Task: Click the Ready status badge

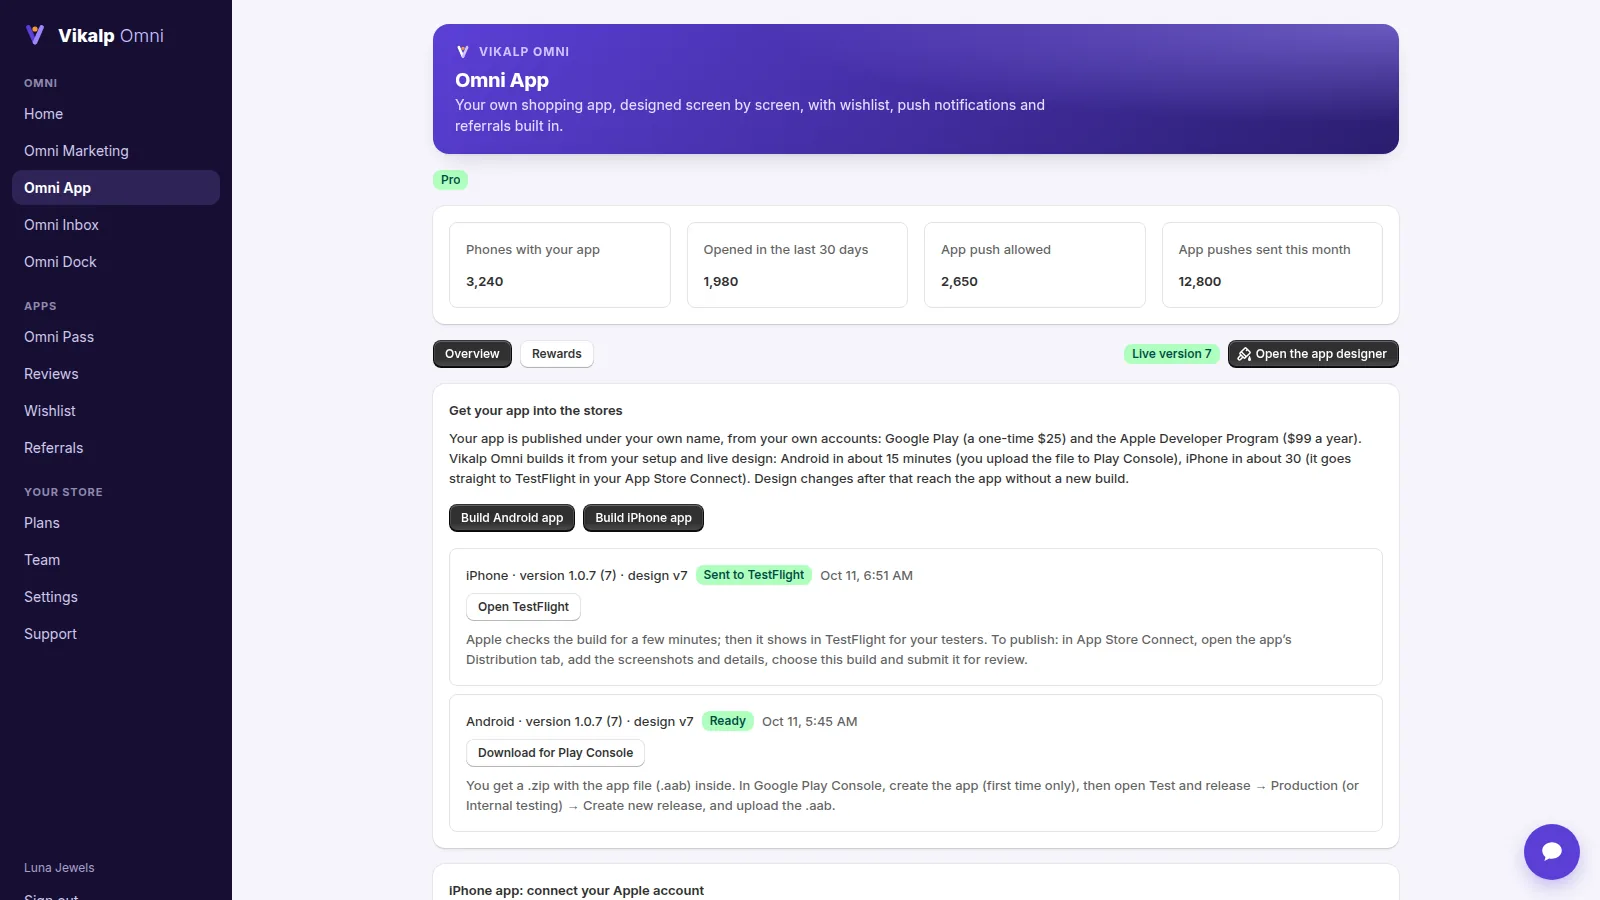Action: [x=728, y=721]
